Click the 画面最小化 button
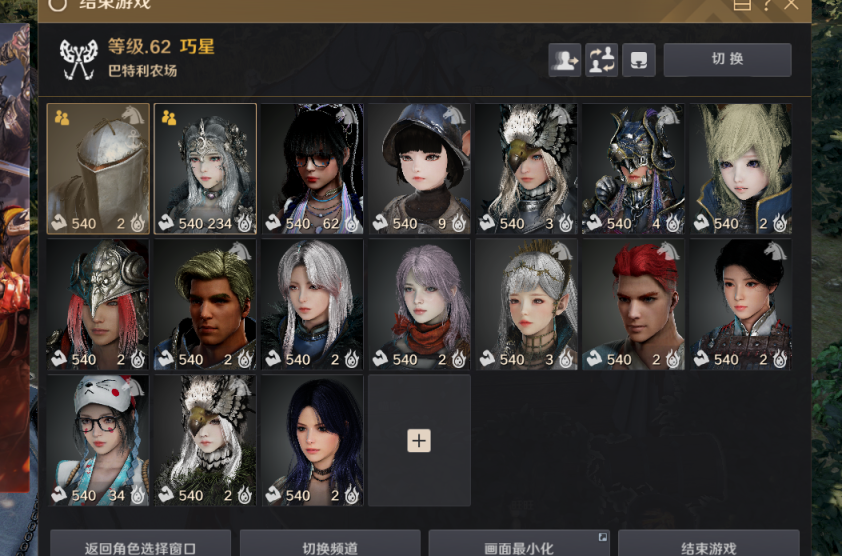Viewport: 842px width, 556px height. coord(519,545)
